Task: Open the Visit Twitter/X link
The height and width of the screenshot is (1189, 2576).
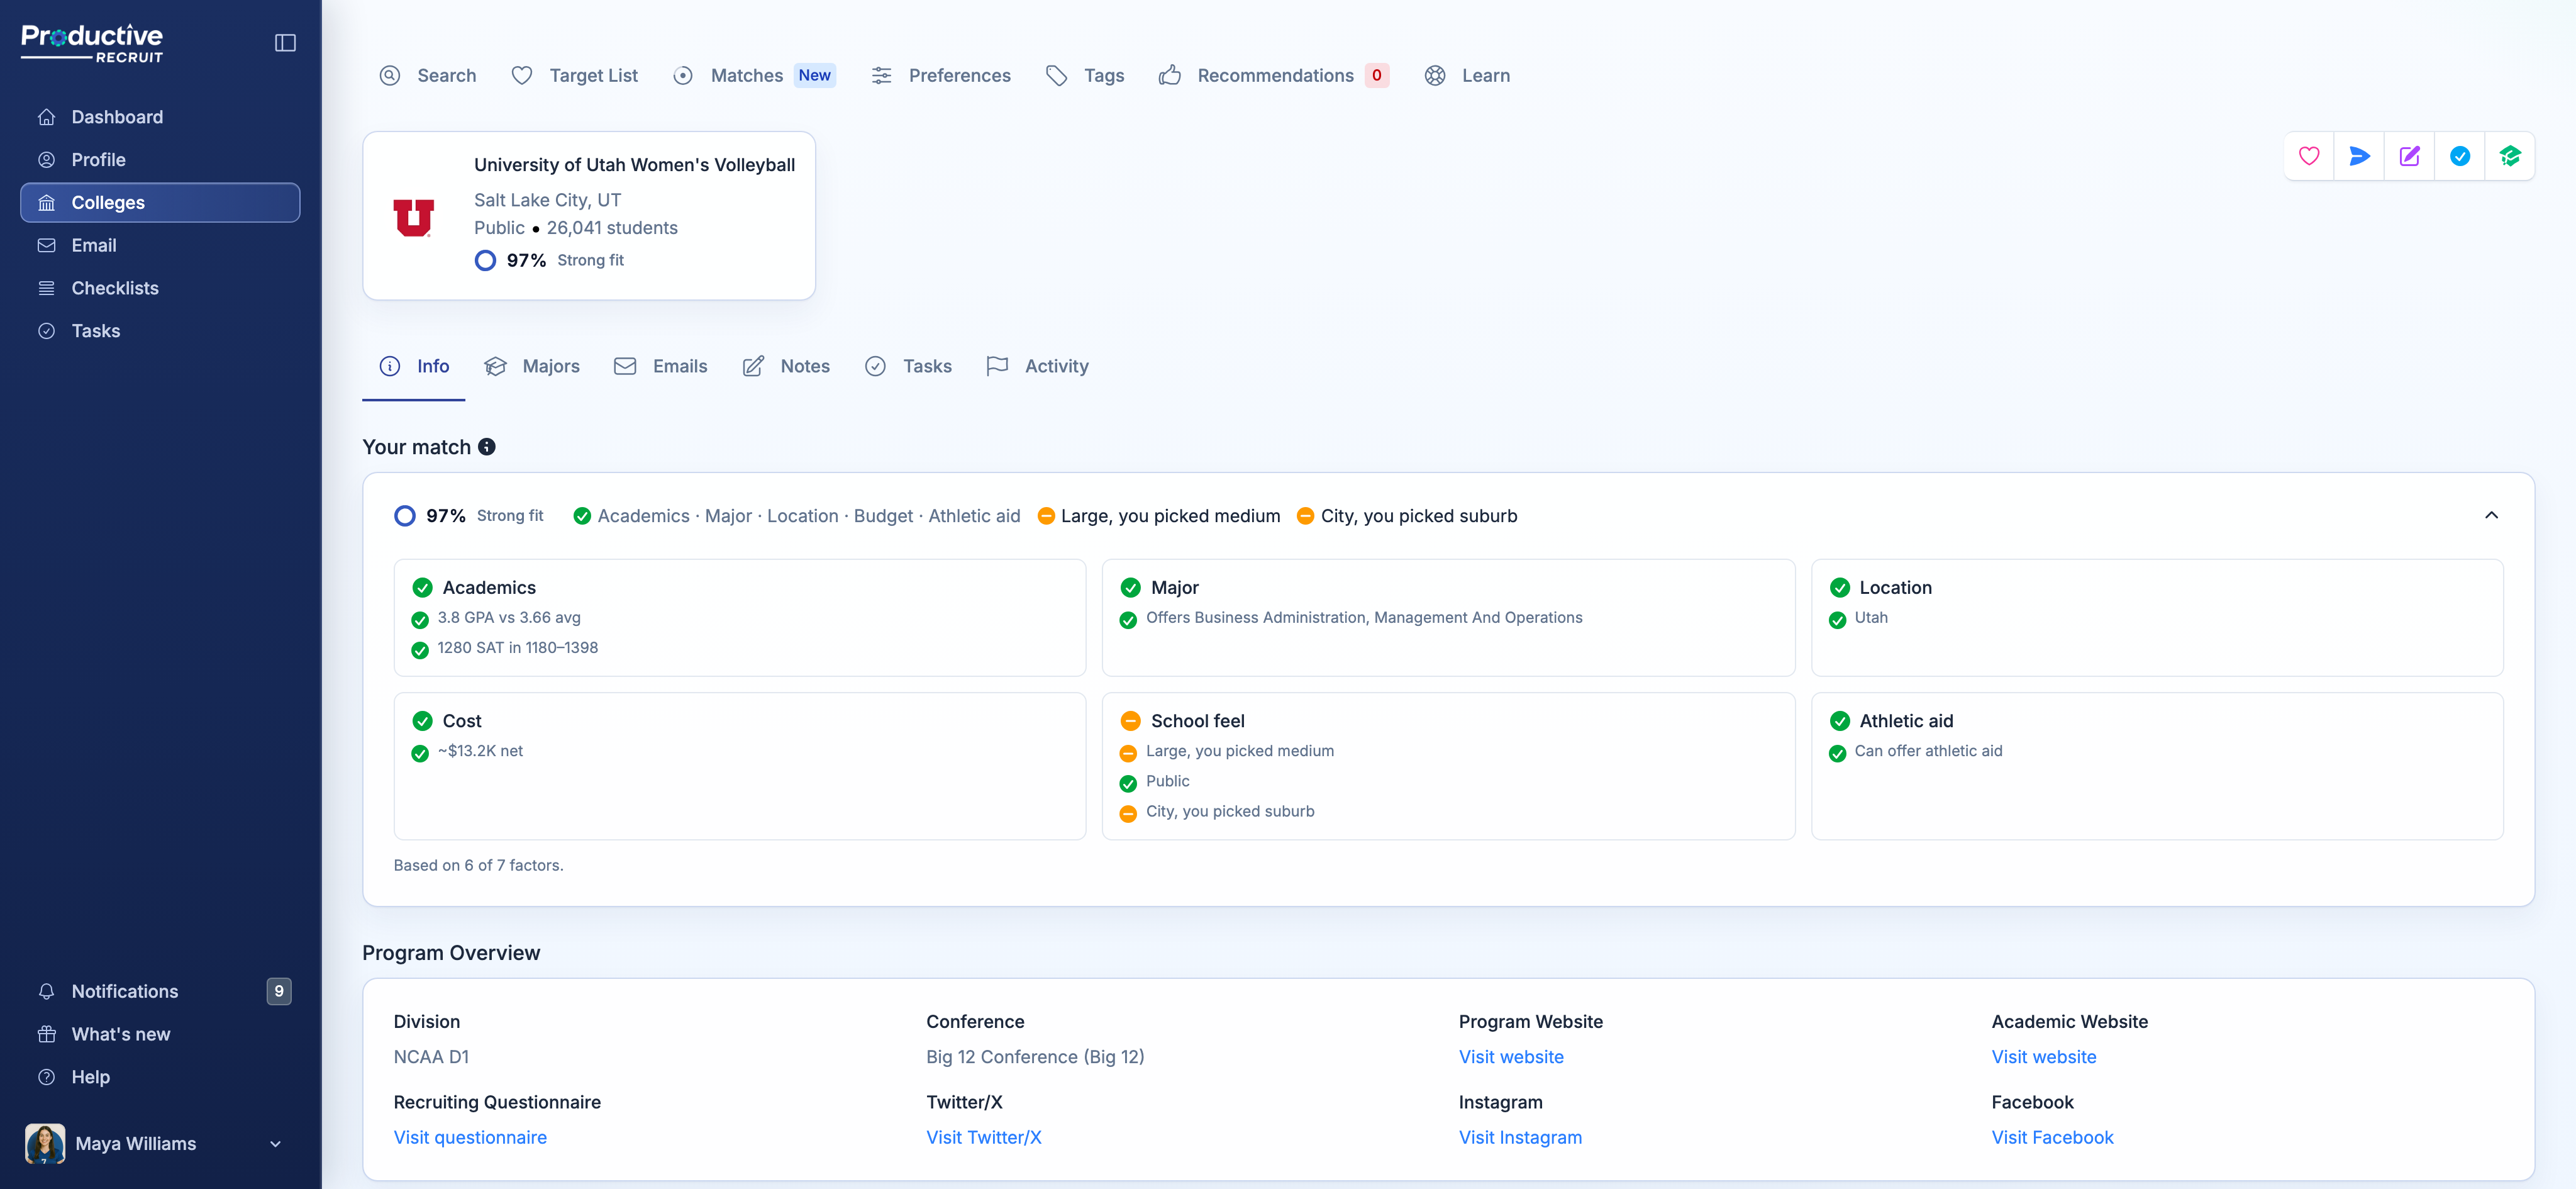Action: tap(984, 1138)
